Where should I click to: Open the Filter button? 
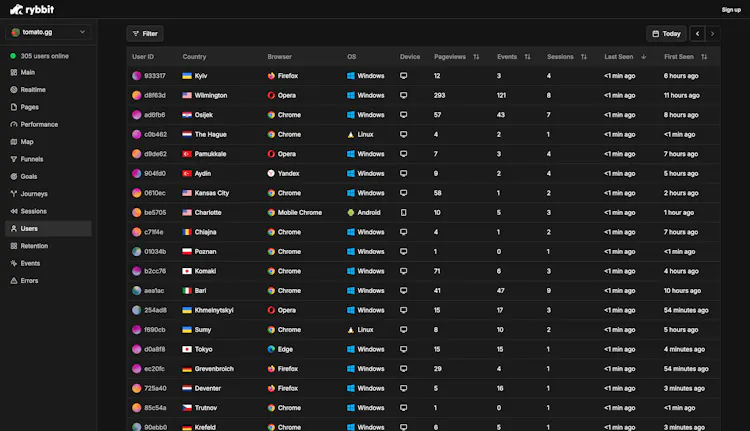145,33
